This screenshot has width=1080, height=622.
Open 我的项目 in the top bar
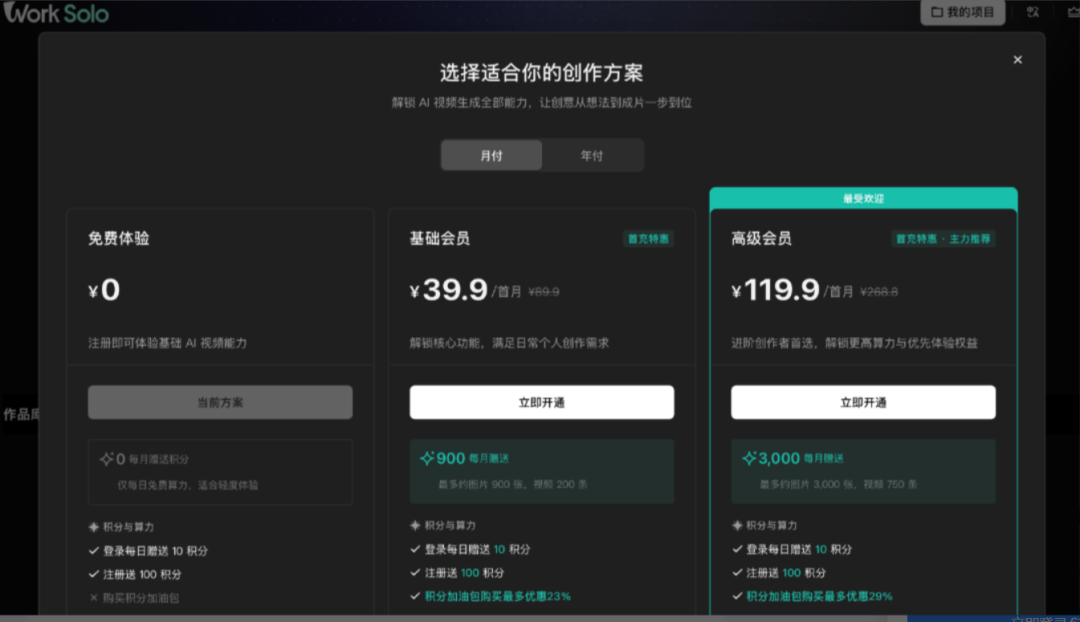coord(962,12)
